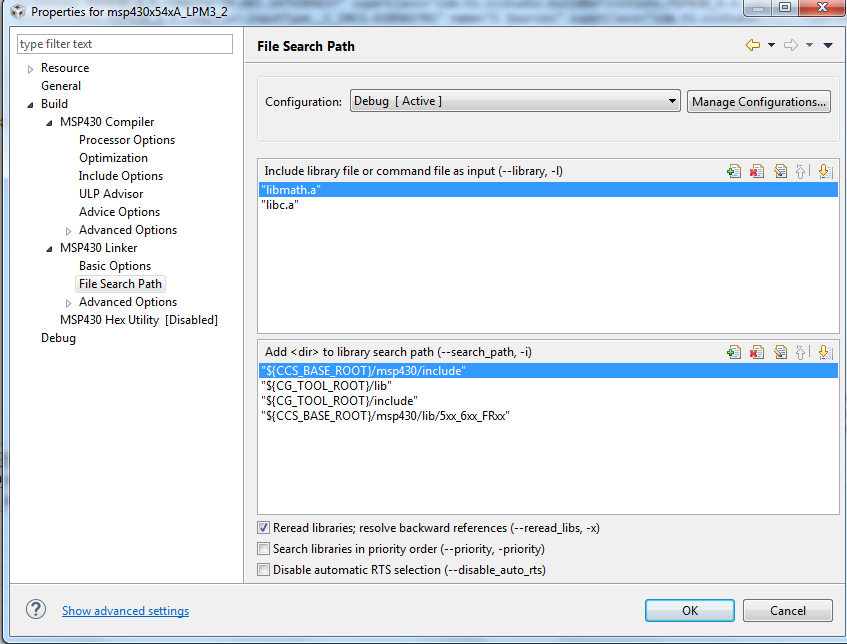Open Show advanced settings link
This screenshot has width=847, height=644.
click(125, 611)
